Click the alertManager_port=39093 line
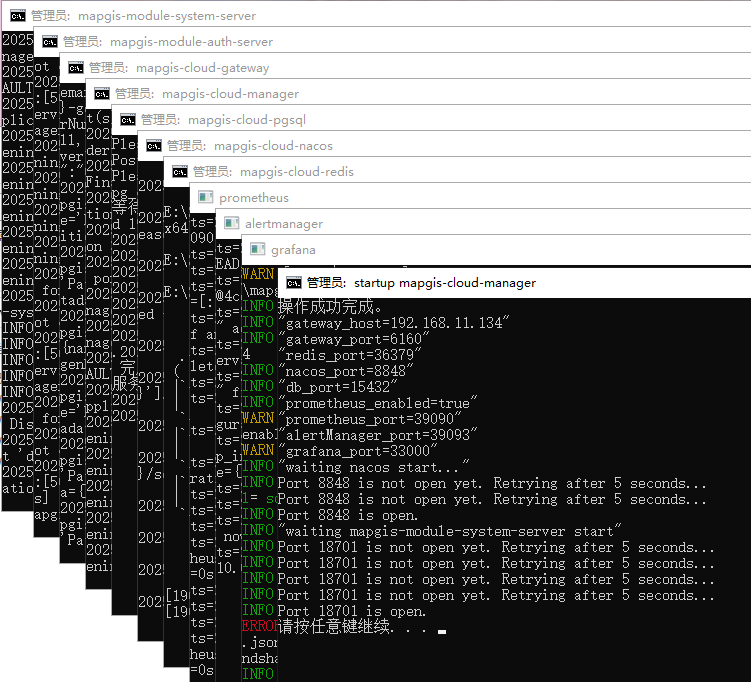The height and width of the screenshot is (682, 751). click(x=377, y=435)
